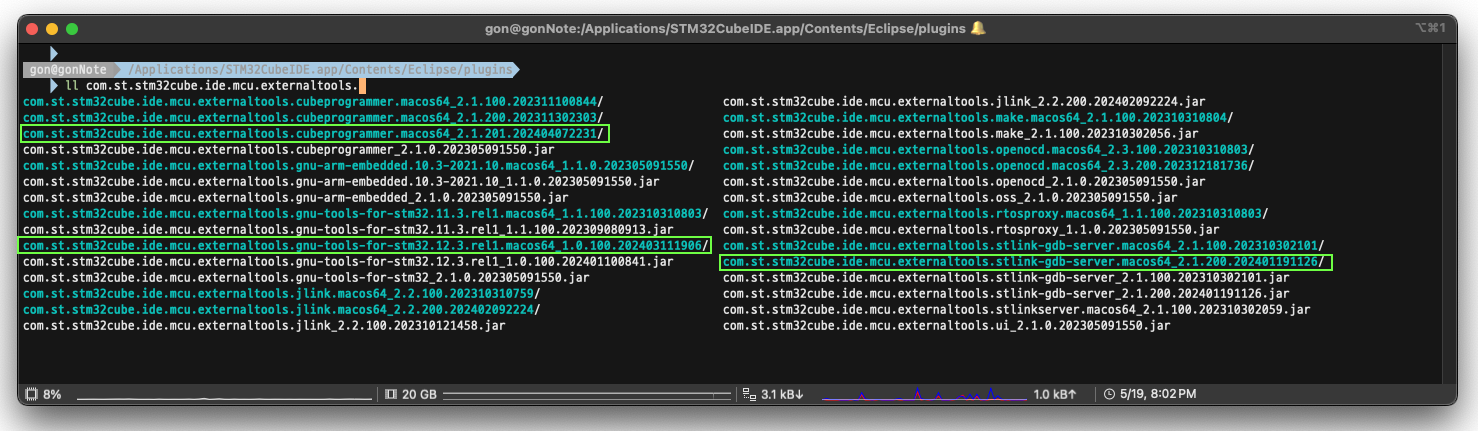Viewport: 1478px width, 431px height.
Task: Select jlink.macos64_2.2.200.202402092224 directory entry
Action: pyautogui.click(x=280, y=309)
